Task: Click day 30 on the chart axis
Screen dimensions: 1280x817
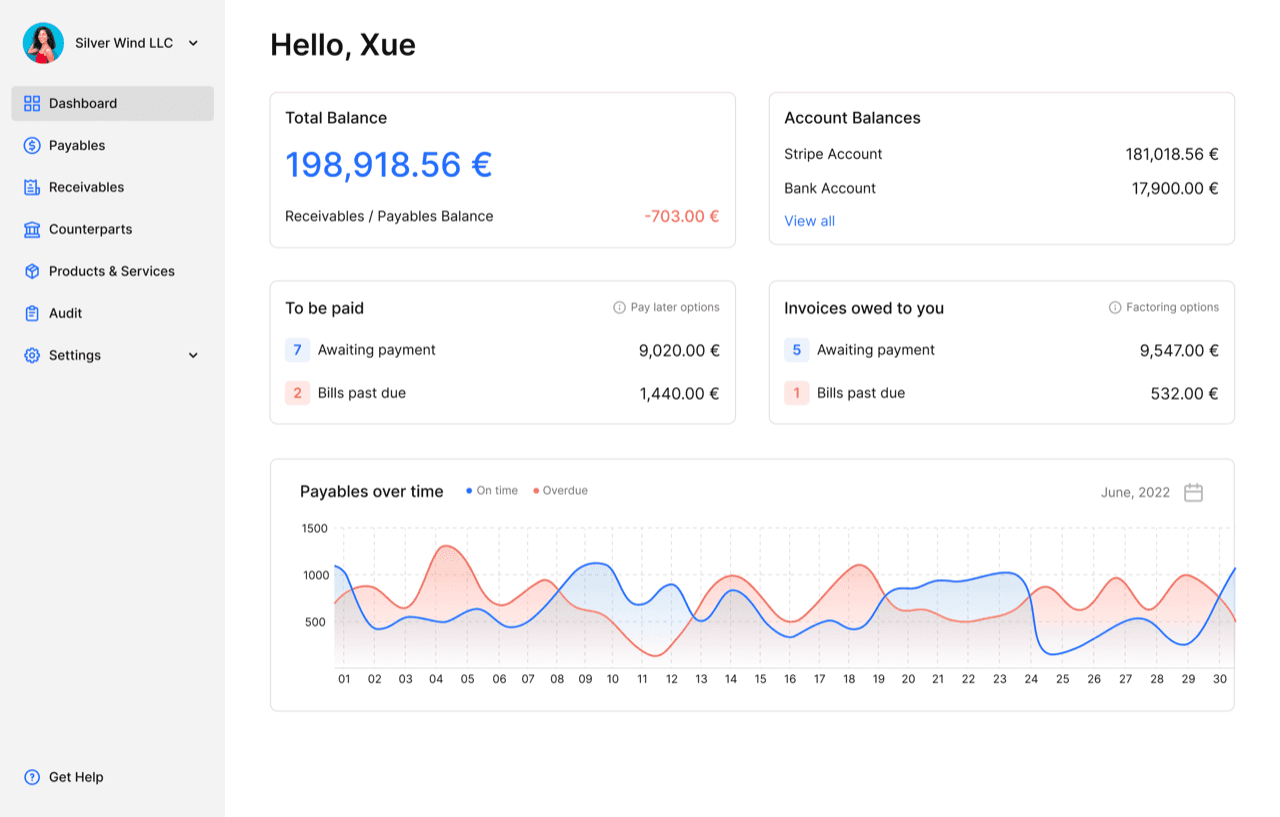Action: click(1219, 679)
